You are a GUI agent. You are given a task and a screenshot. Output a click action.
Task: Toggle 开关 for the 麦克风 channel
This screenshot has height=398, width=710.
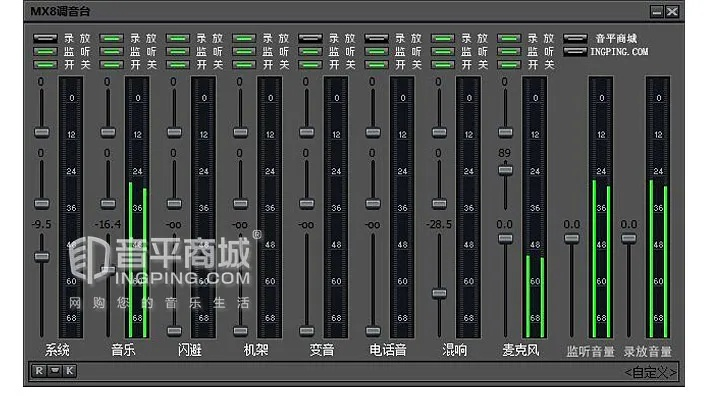(509, 65)
